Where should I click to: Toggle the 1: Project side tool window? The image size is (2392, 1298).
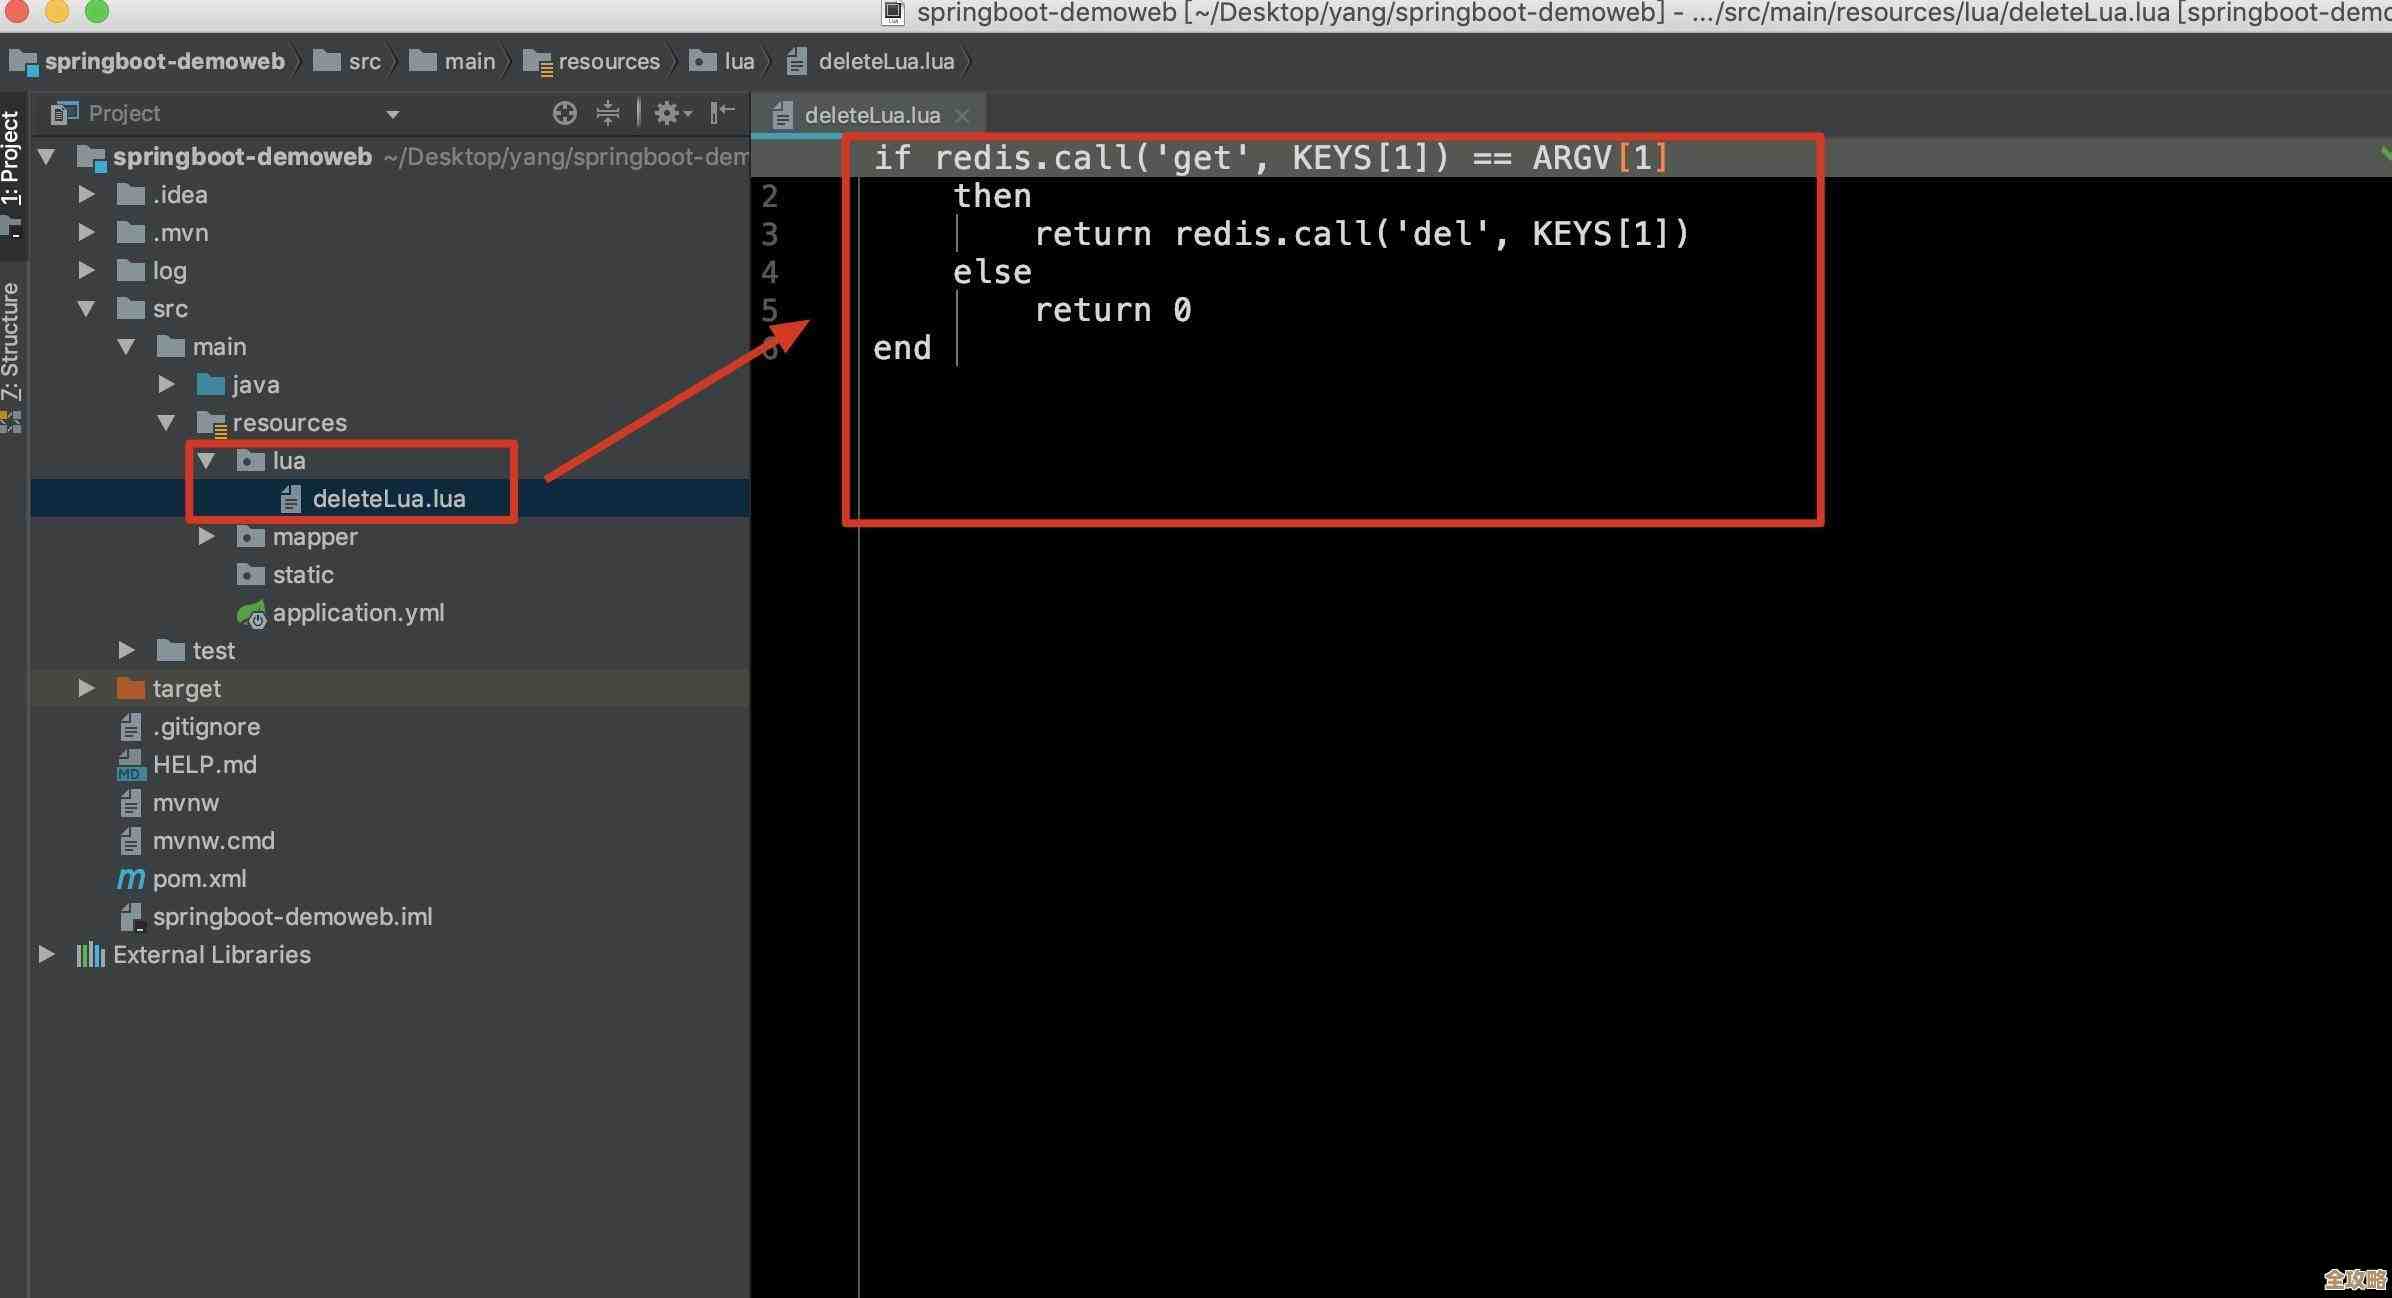point(11,160)
